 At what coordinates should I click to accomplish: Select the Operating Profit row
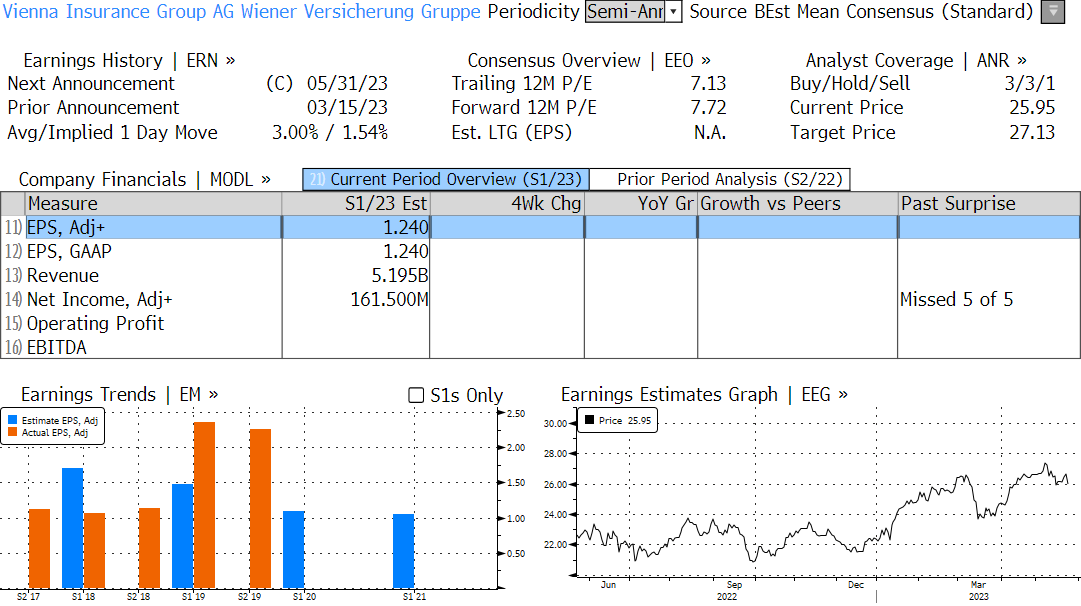pyautogui.click(x=540, y=324)
